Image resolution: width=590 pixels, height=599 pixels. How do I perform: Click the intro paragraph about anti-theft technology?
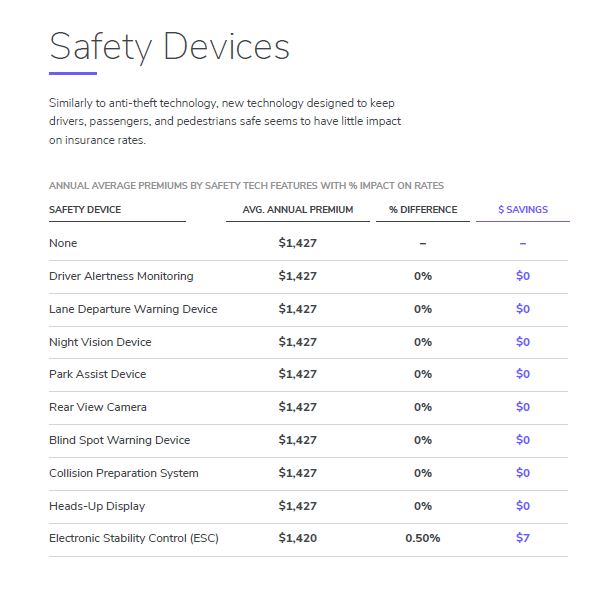[225, 121]
